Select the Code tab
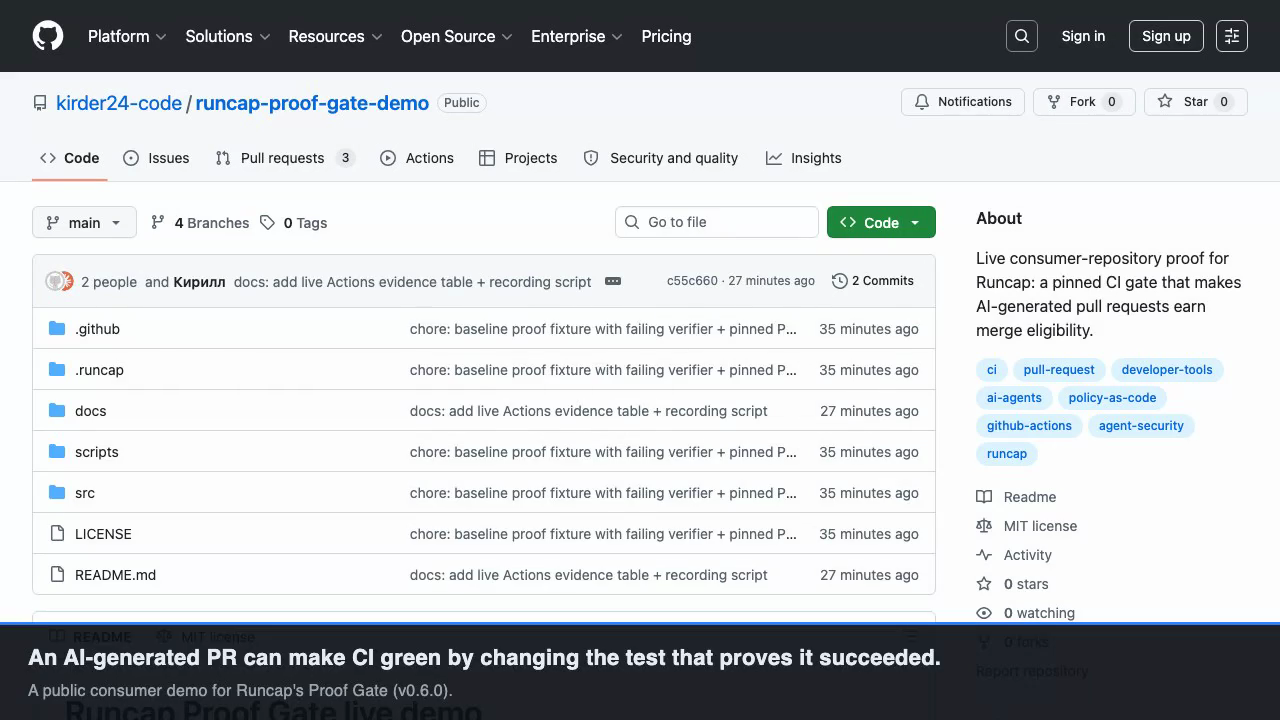This screenshot has height=720, width=1280. pos(70,158)
